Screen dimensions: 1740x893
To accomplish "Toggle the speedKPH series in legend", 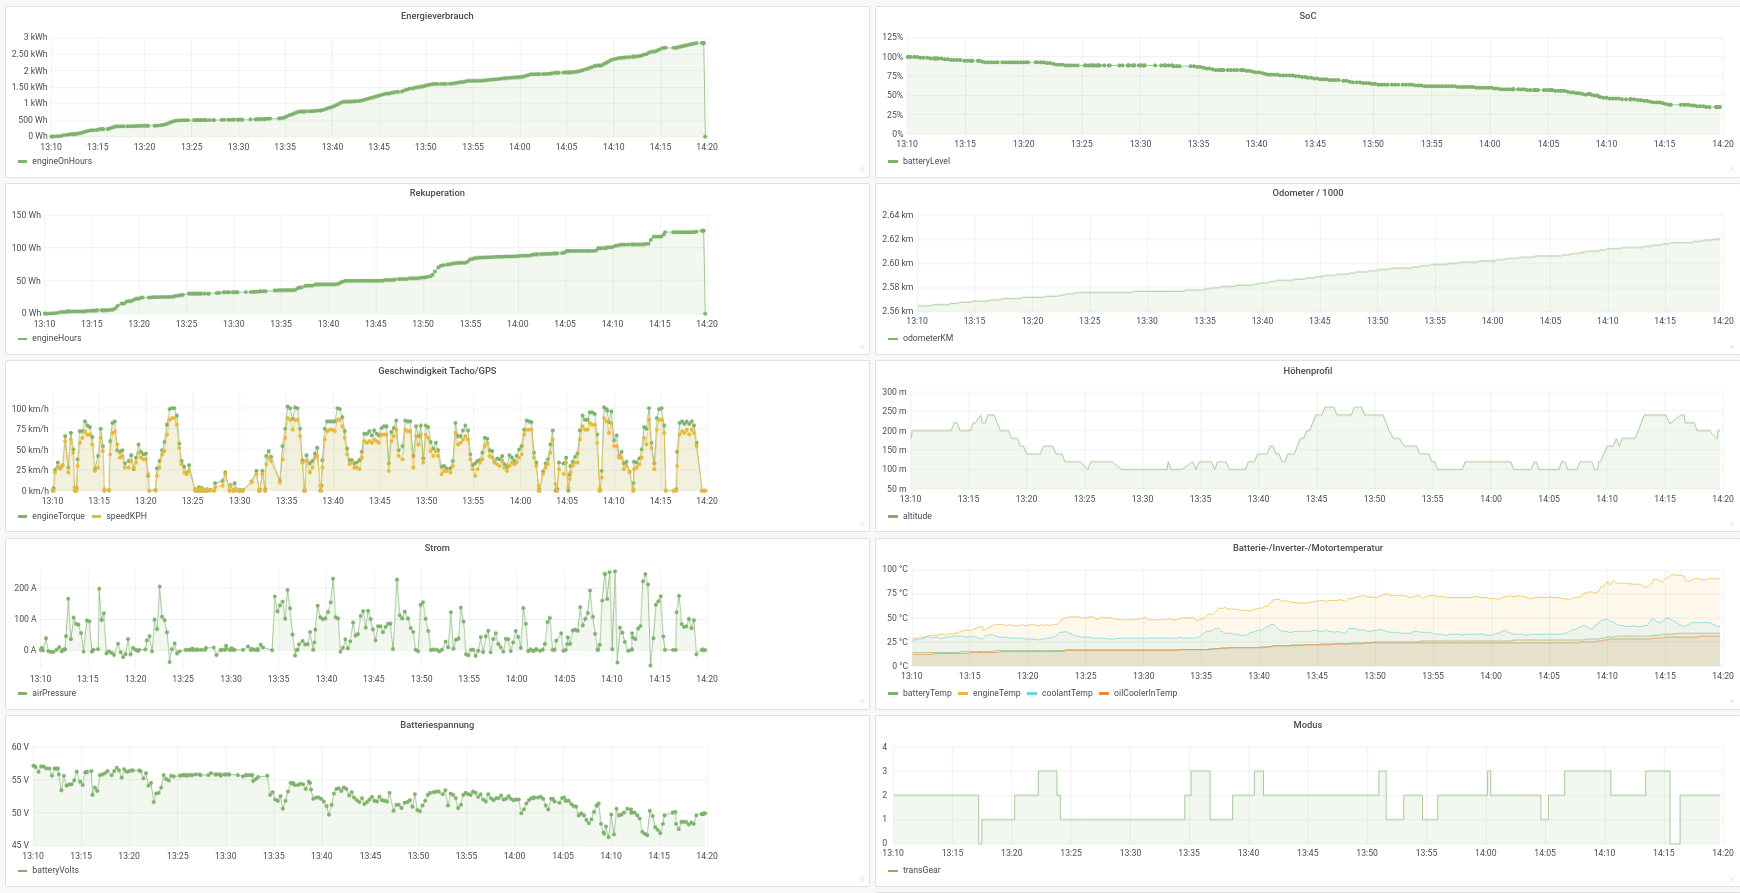I will pyautogui.click(x=126, y=516).
